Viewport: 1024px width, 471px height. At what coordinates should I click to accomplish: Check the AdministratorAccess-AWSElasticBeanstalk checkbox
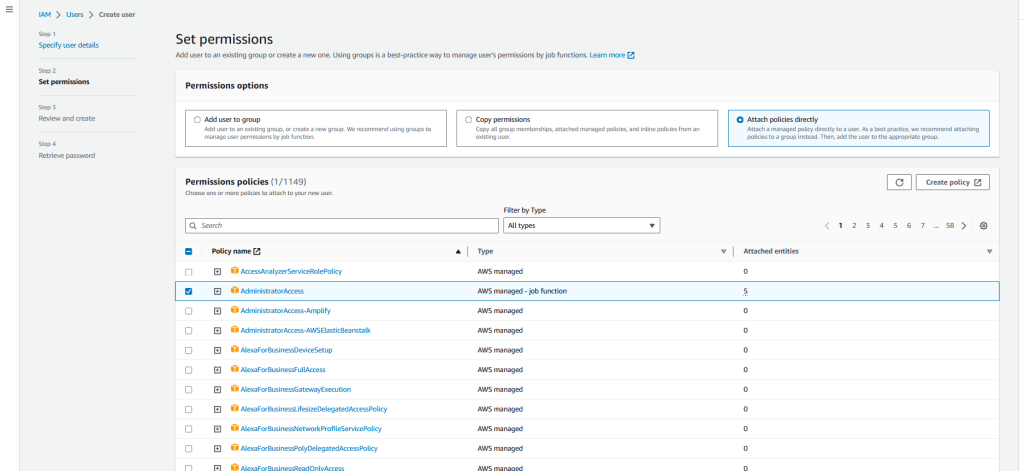point(189,331)
